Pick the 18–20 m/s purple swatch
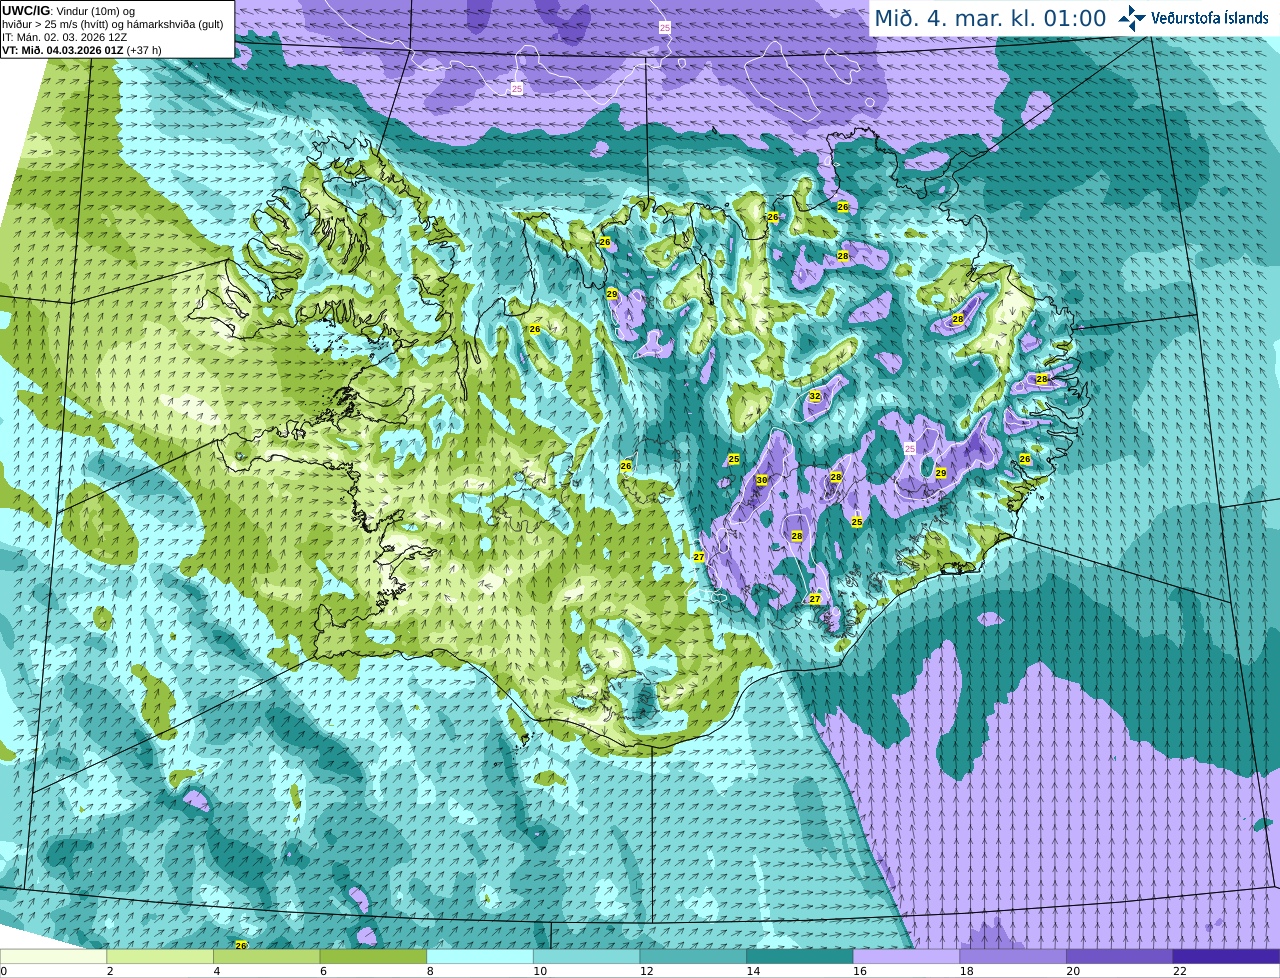The width and height of the screenshot is (1280, 978). [1013, 956]
